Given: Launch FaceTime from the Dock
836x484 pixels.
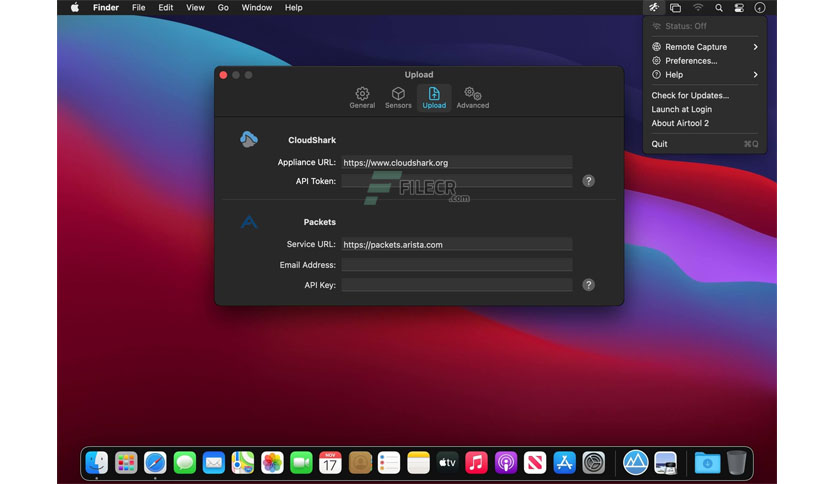Looking at the screenshot, I should (x=301, y=463).
